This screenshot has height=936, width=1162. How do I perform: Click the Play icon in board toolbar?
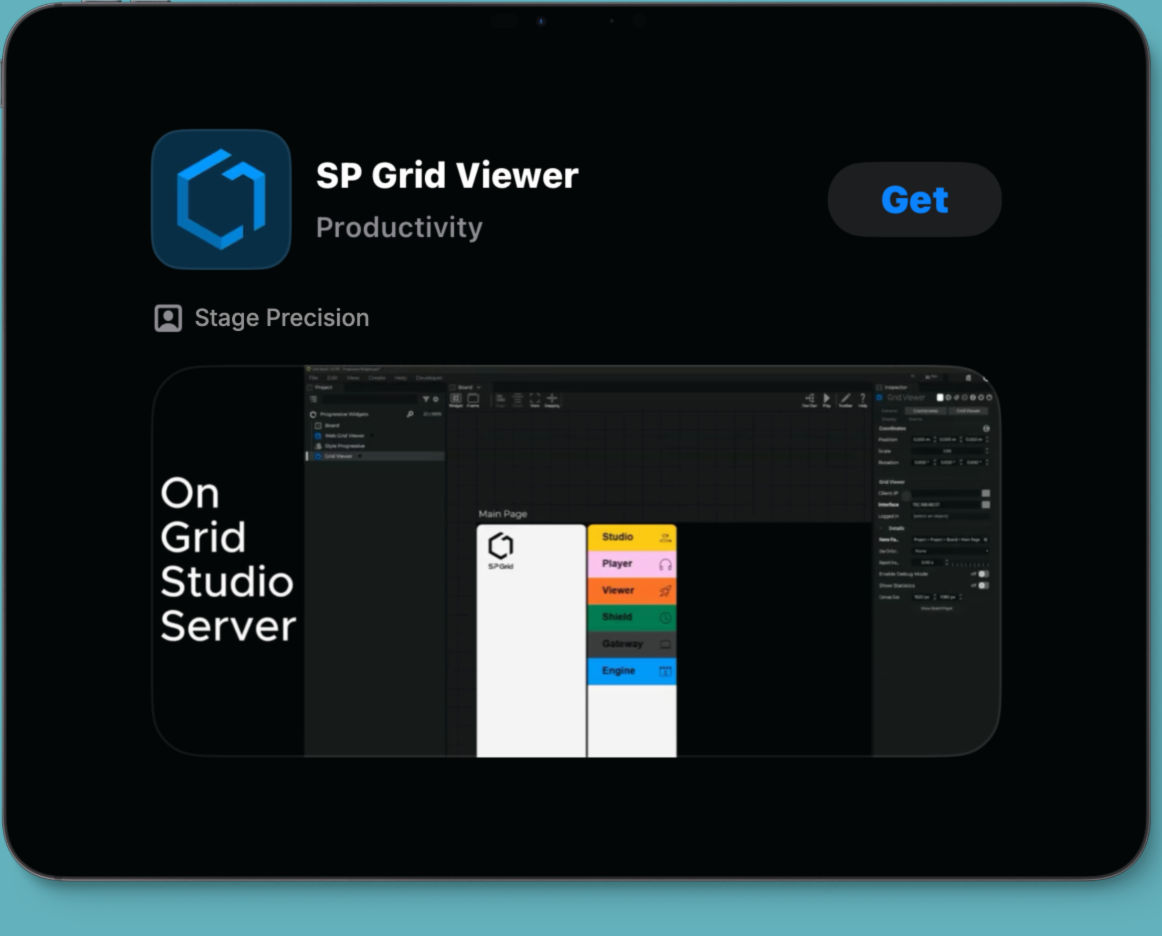[x=827, y=399]
